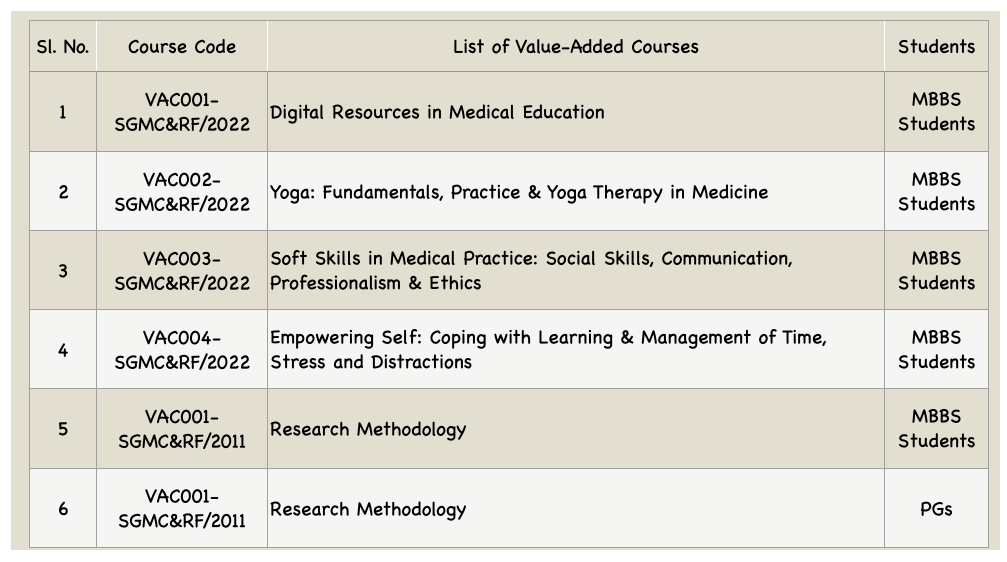Viewport: 1007px width, 562px height.
Task: Click 'MBBS Students' cell for Research Methodology
Action: coord(936,428)
